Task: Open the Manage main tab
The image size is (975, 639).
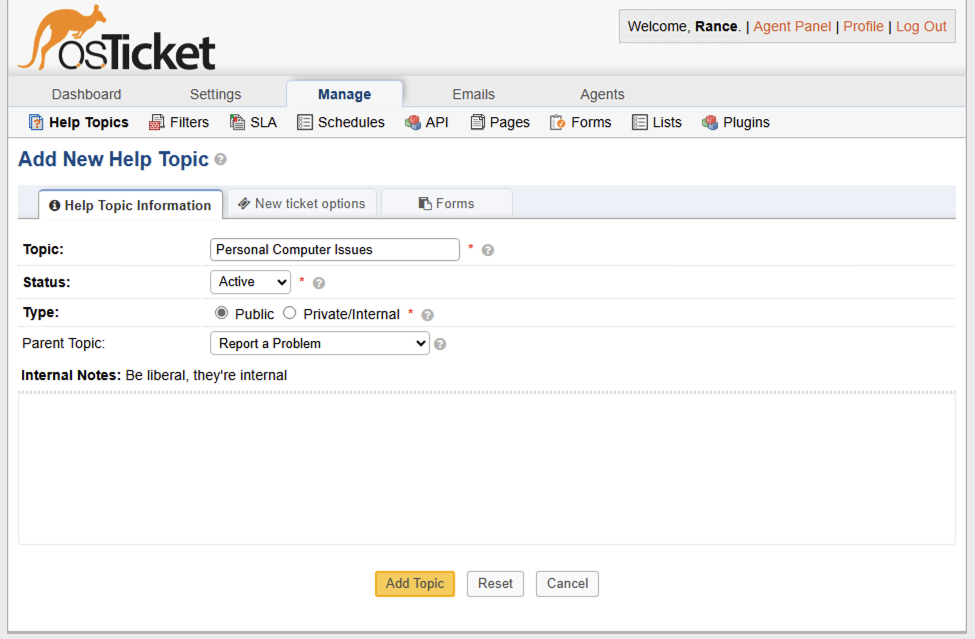Action: (x=344, y=94)
